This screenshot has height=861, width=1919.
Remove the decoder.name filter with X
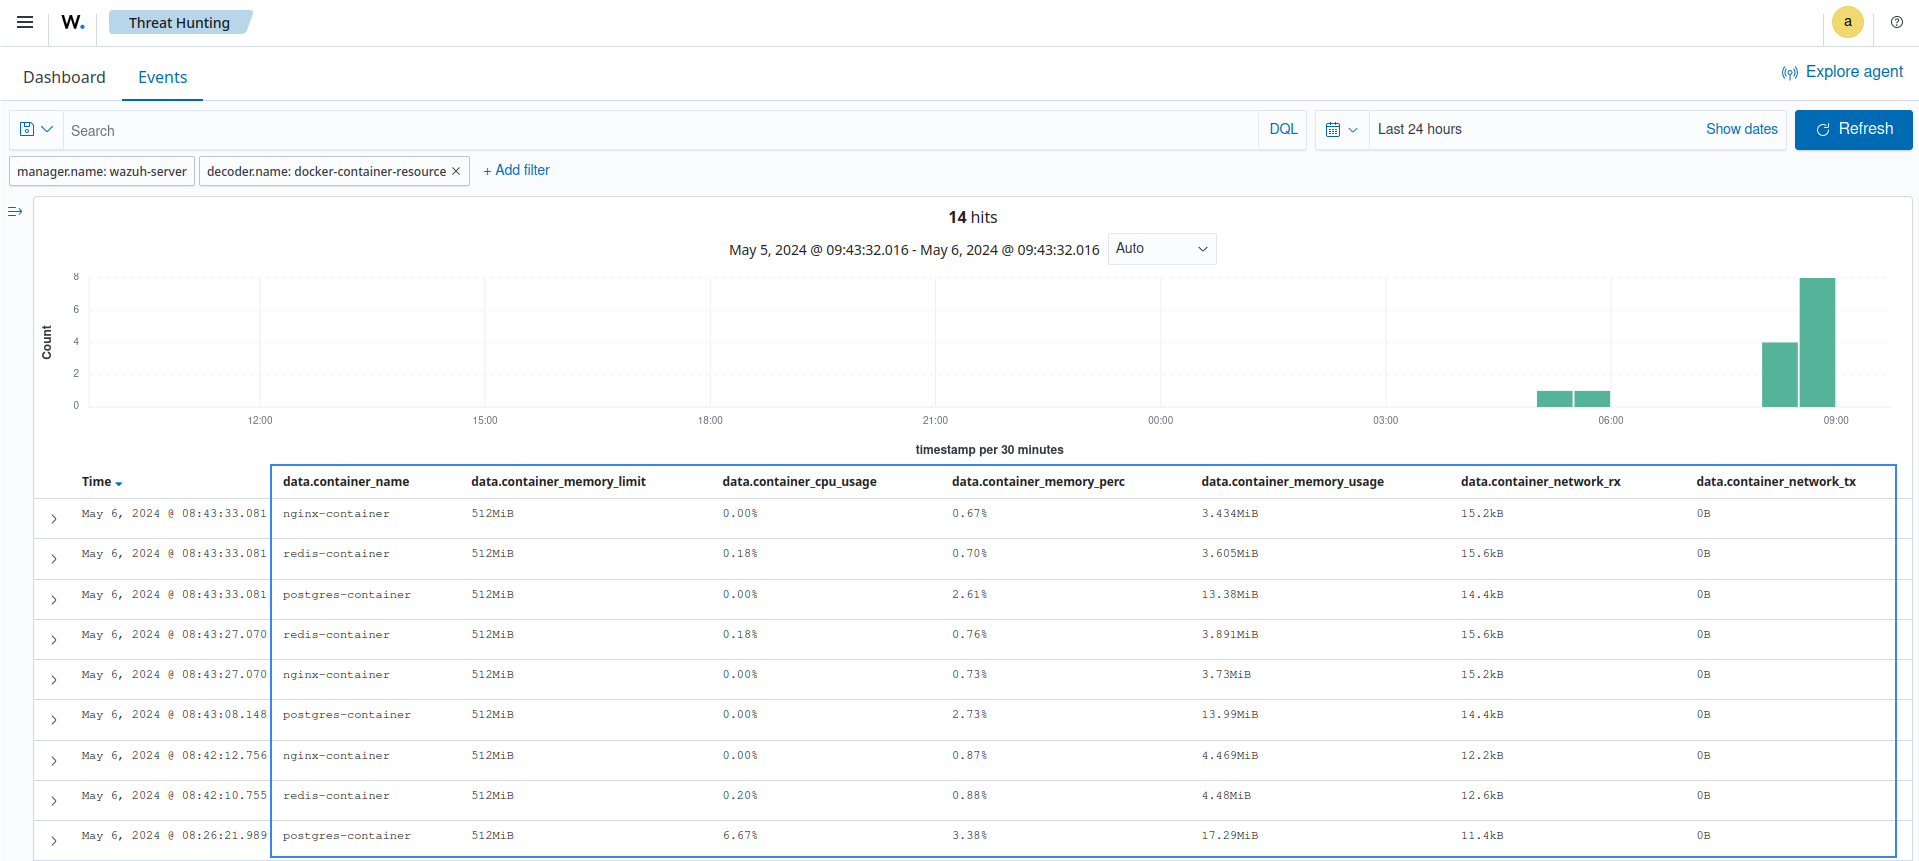coord(456,171)
